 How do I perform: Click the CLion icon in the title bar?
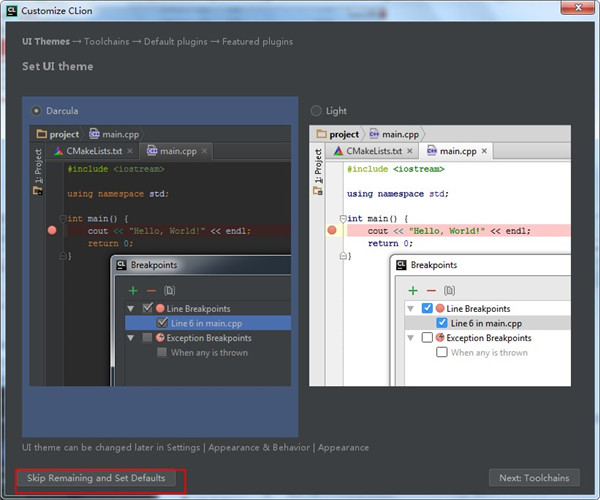pyautogui.click(x=12, y=12)
